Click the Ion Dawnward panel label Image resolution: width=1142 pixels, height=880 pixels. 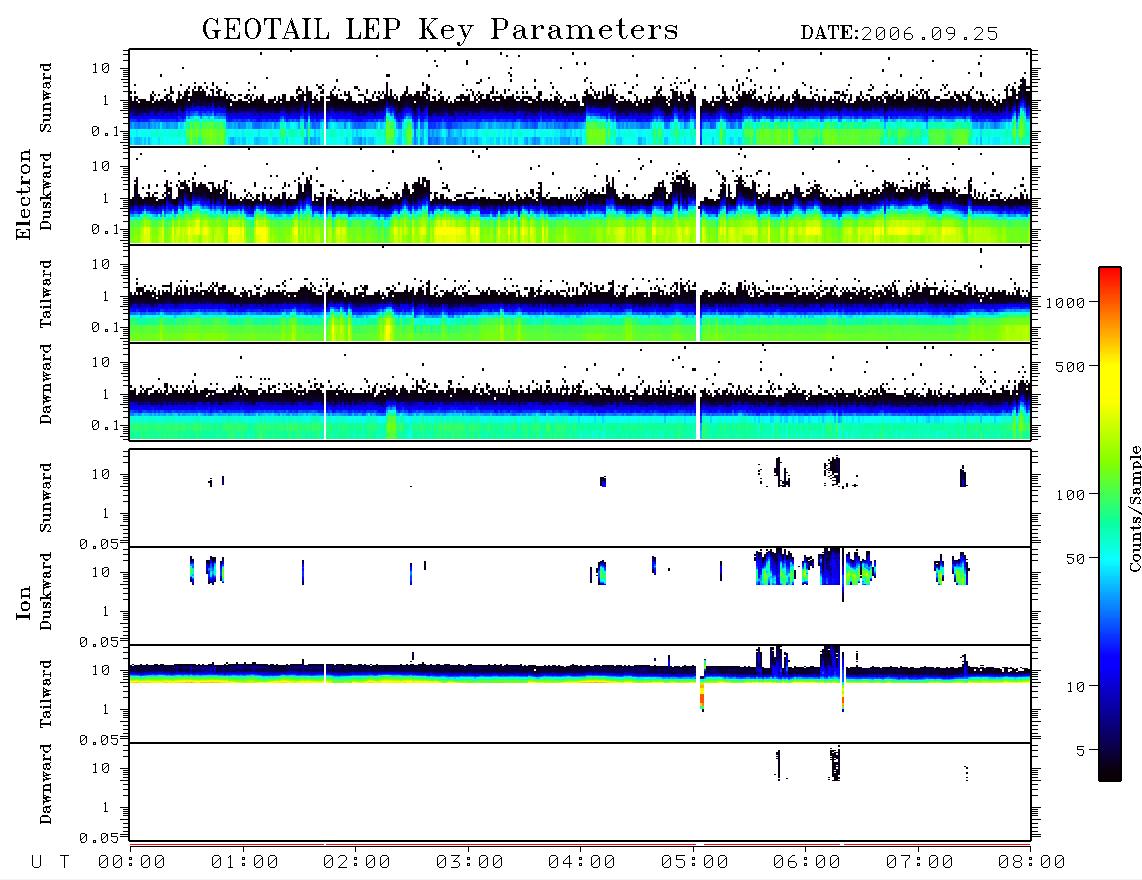coord(46,784)
